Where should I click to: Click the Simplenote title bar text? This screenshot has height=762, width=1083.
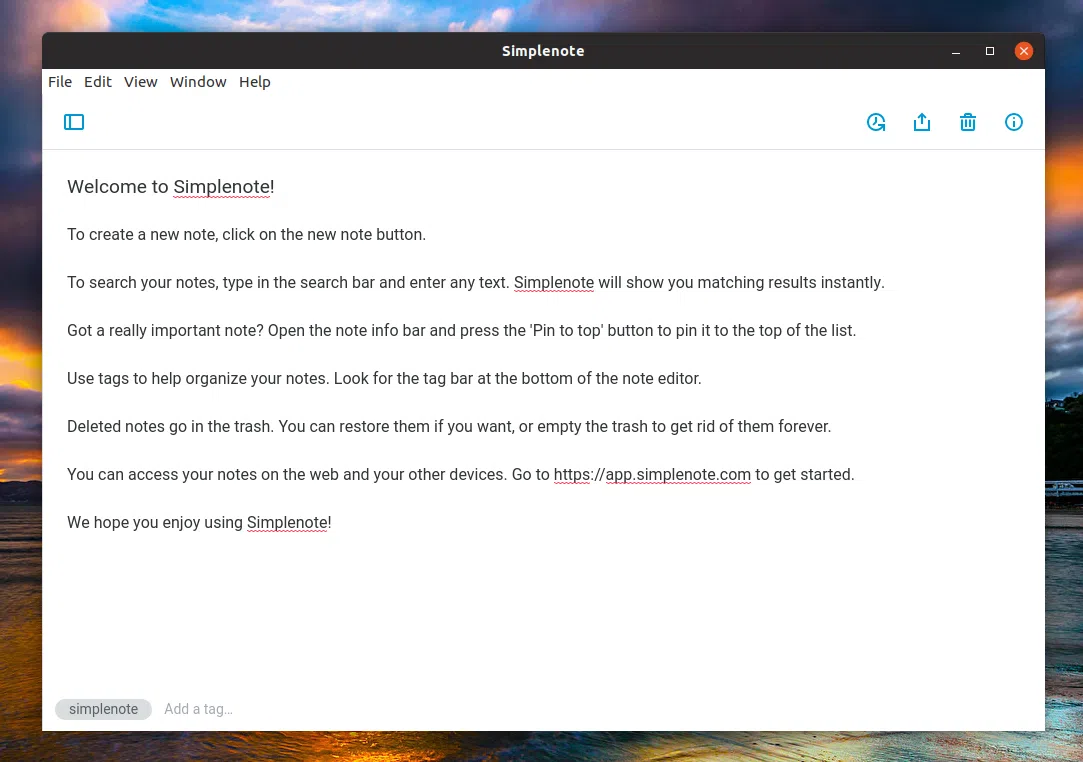click(542, 50)
